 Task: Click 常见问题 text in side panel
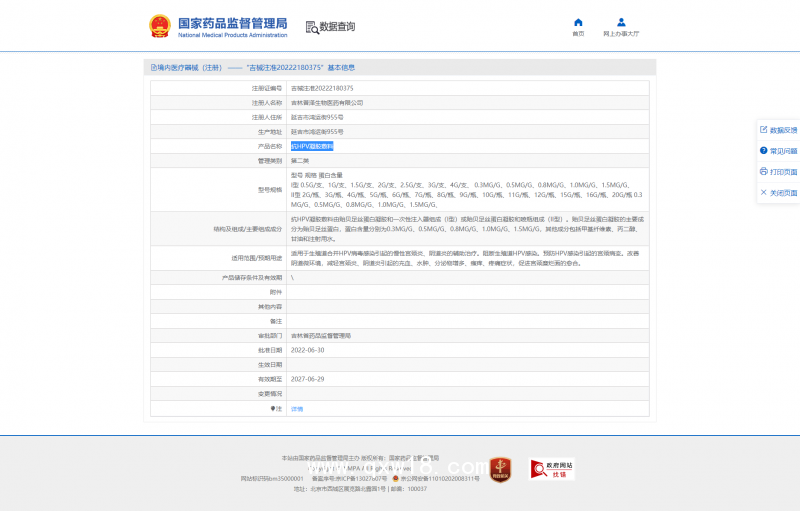[x=784, y=151]
